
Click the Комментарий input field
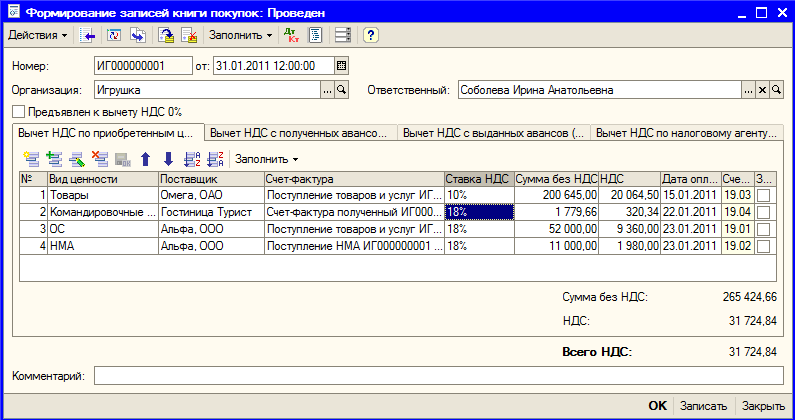pyautogui.click(x=439, y=376)
